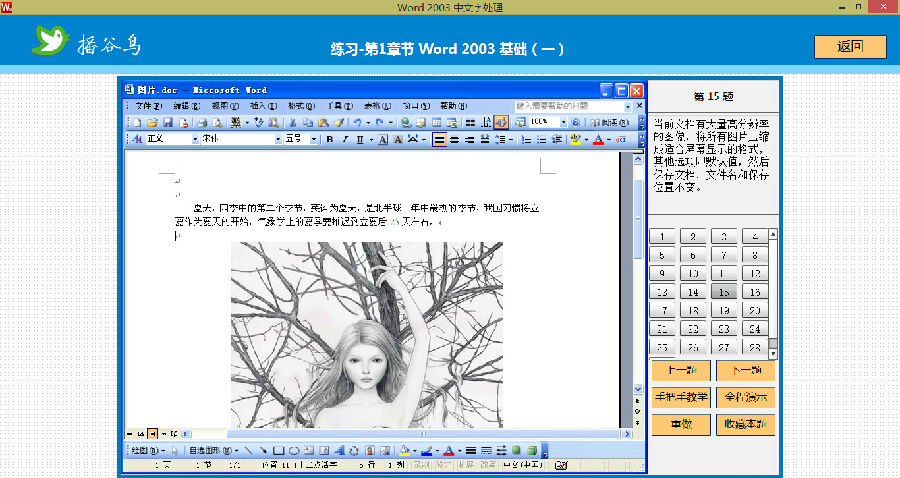Open the 自选图形 AutoShapes dropdown
900x478 pixels.
(x=214, y=450)
